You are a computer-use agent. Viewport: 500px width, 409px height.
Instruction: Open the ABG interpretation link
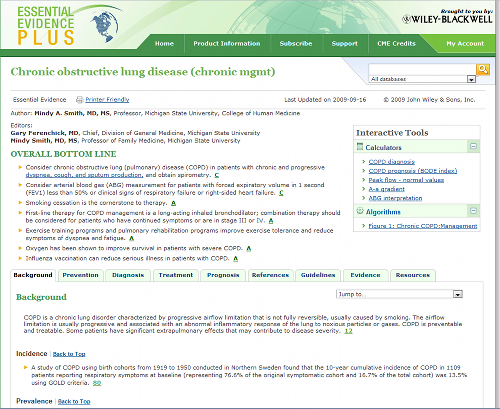(395, 198)
